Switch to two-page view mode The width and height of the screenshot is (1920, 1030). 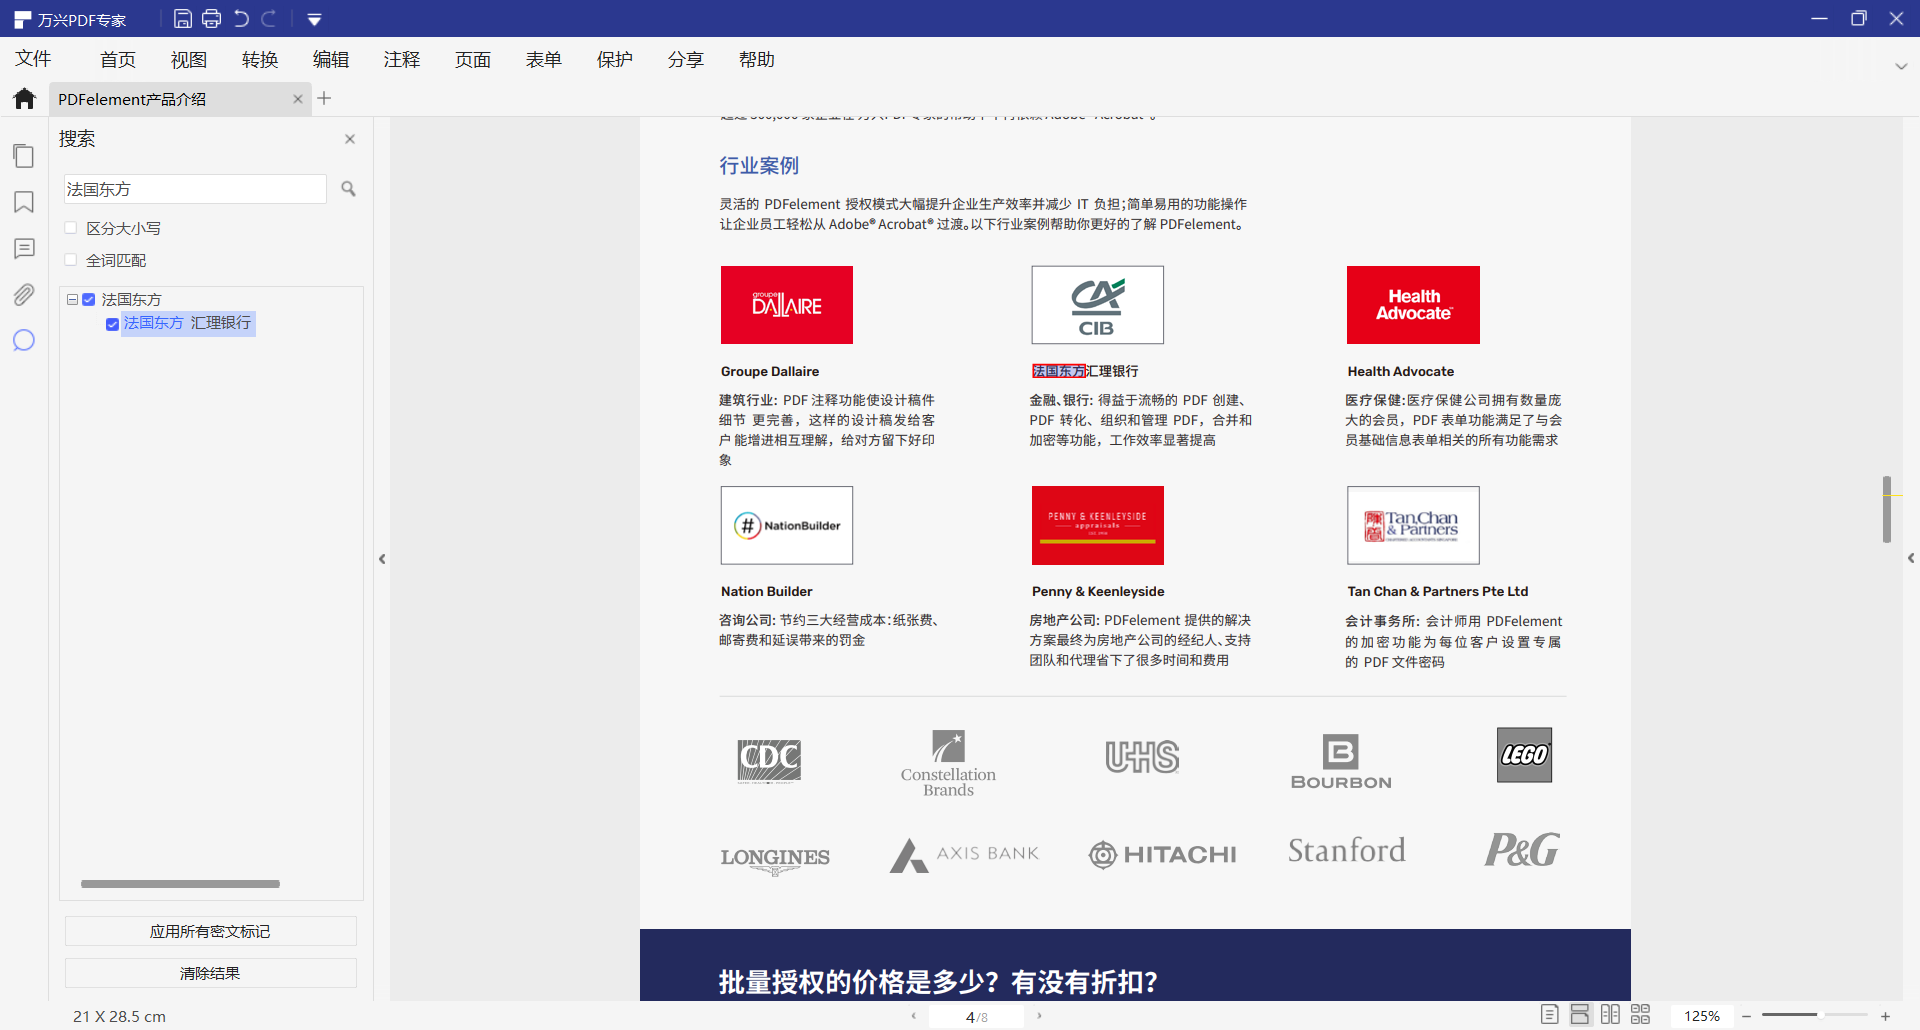coord(1610,1014)
